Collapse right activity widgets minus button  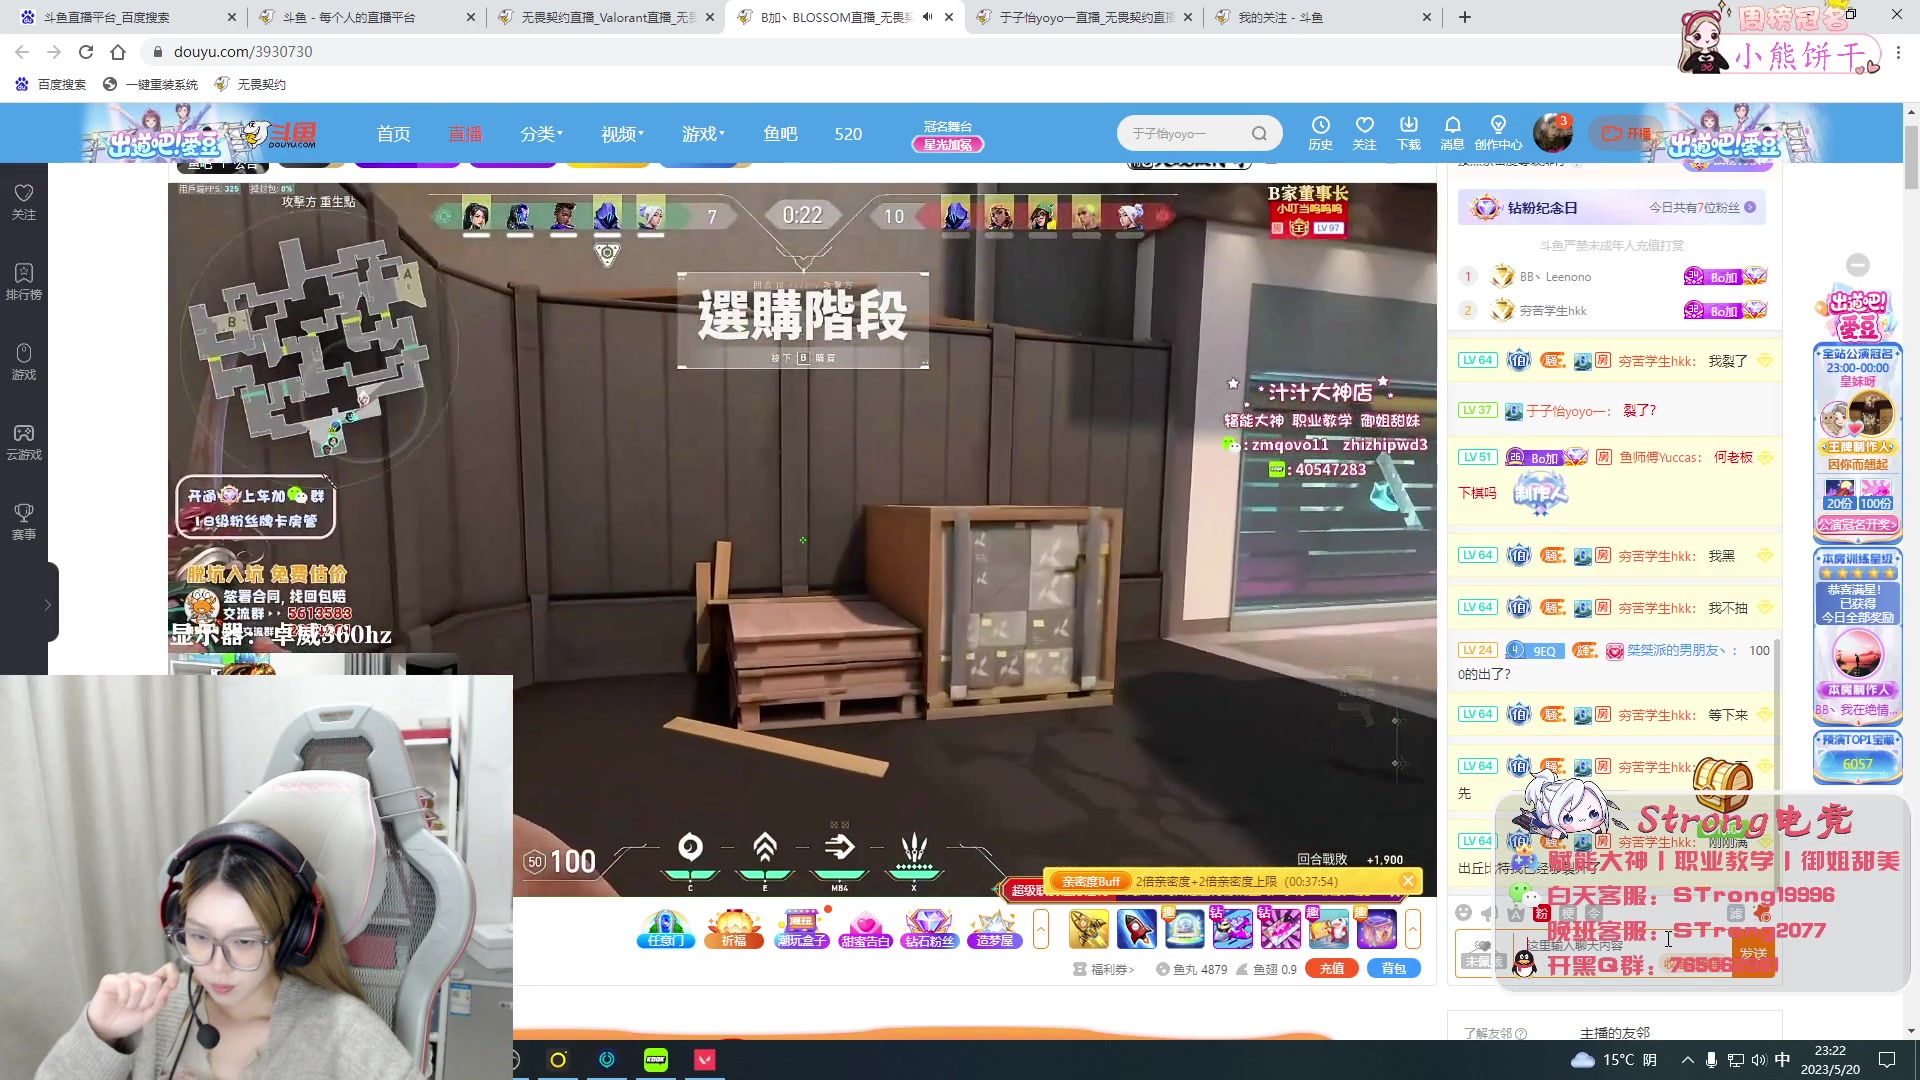(x=1858, y=265)
